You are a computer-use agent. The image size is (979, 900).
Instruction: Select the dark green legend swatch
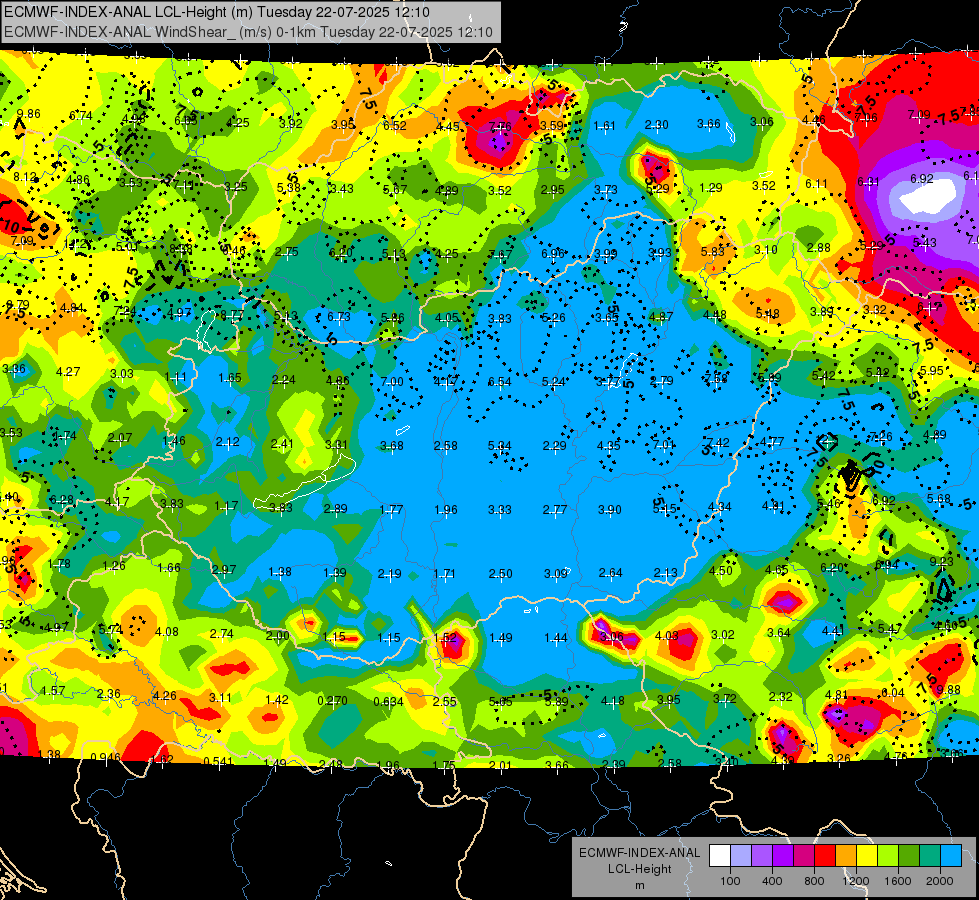pyautogui.click(x=908, y=856)
